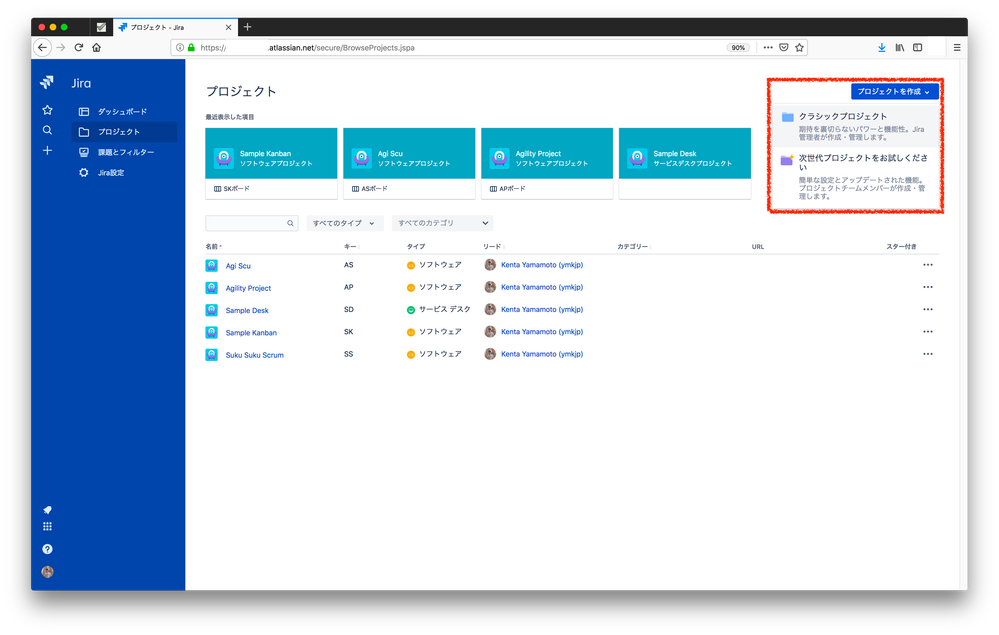Sort the table by キー column header
The width and height of the screenshot is (999, 635).
coord(352,246)
